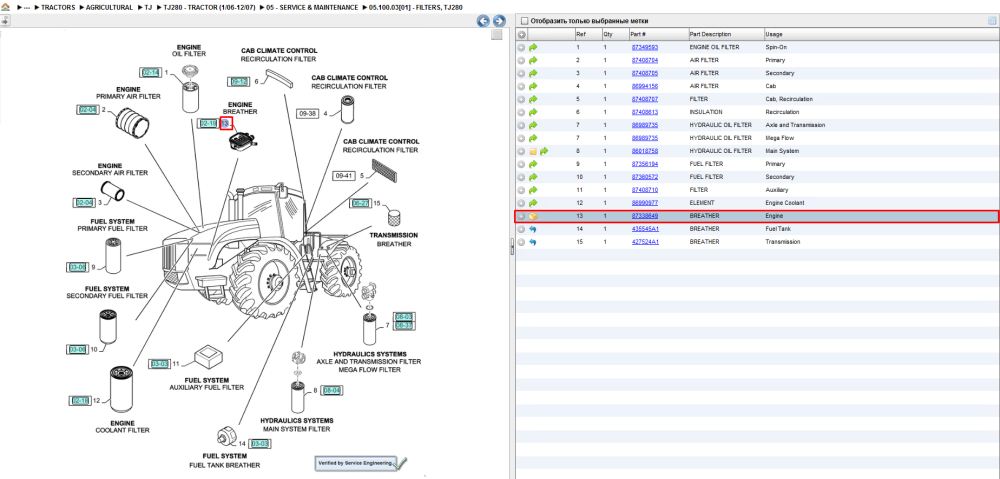Open part number link 86018758
The height and width of the screenshot is (479, 1000).
point(645,151)
